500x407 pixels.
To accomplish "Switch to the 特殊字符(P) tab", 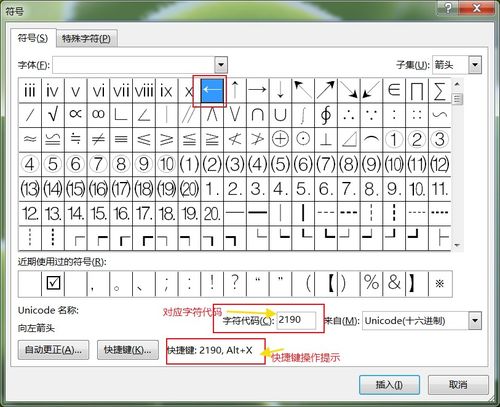I will [86, 39].
